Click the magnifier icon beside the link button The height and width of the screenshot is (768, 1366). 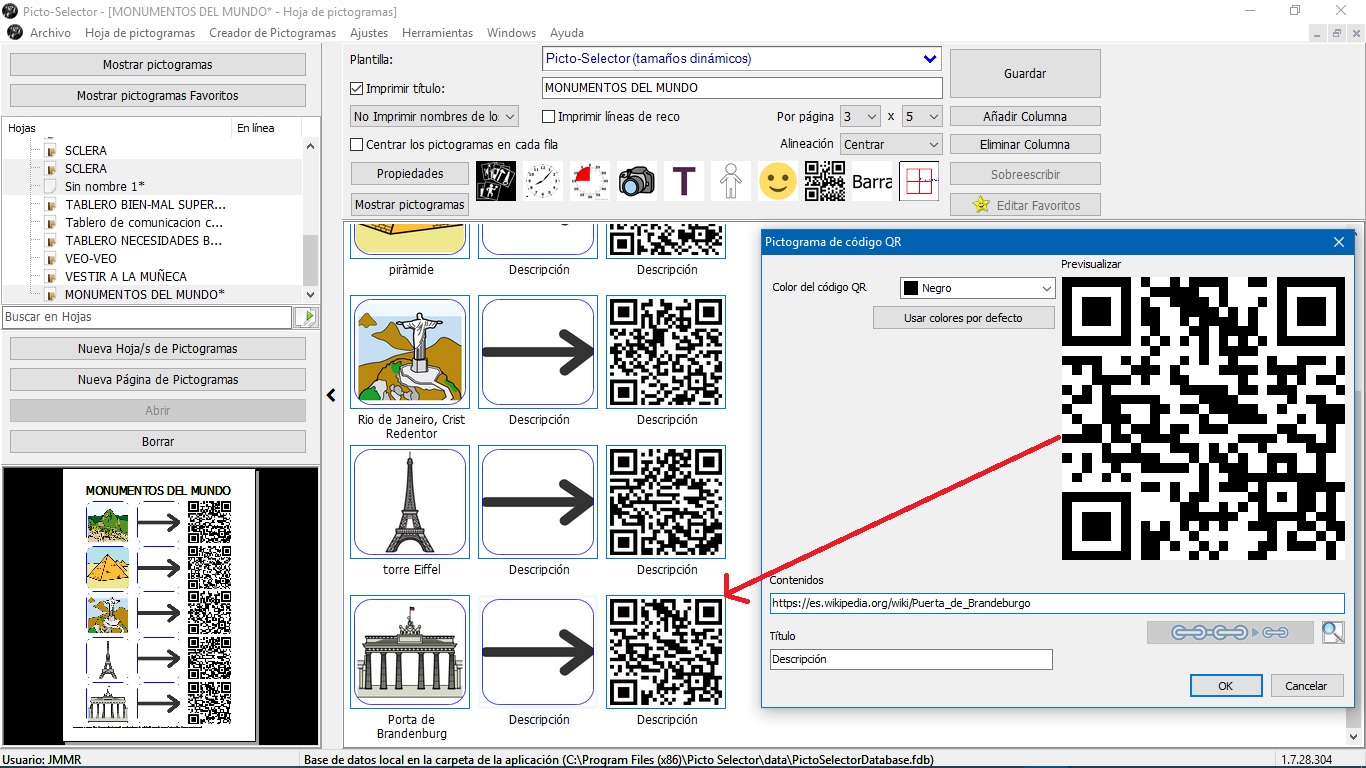[1333, 632]
